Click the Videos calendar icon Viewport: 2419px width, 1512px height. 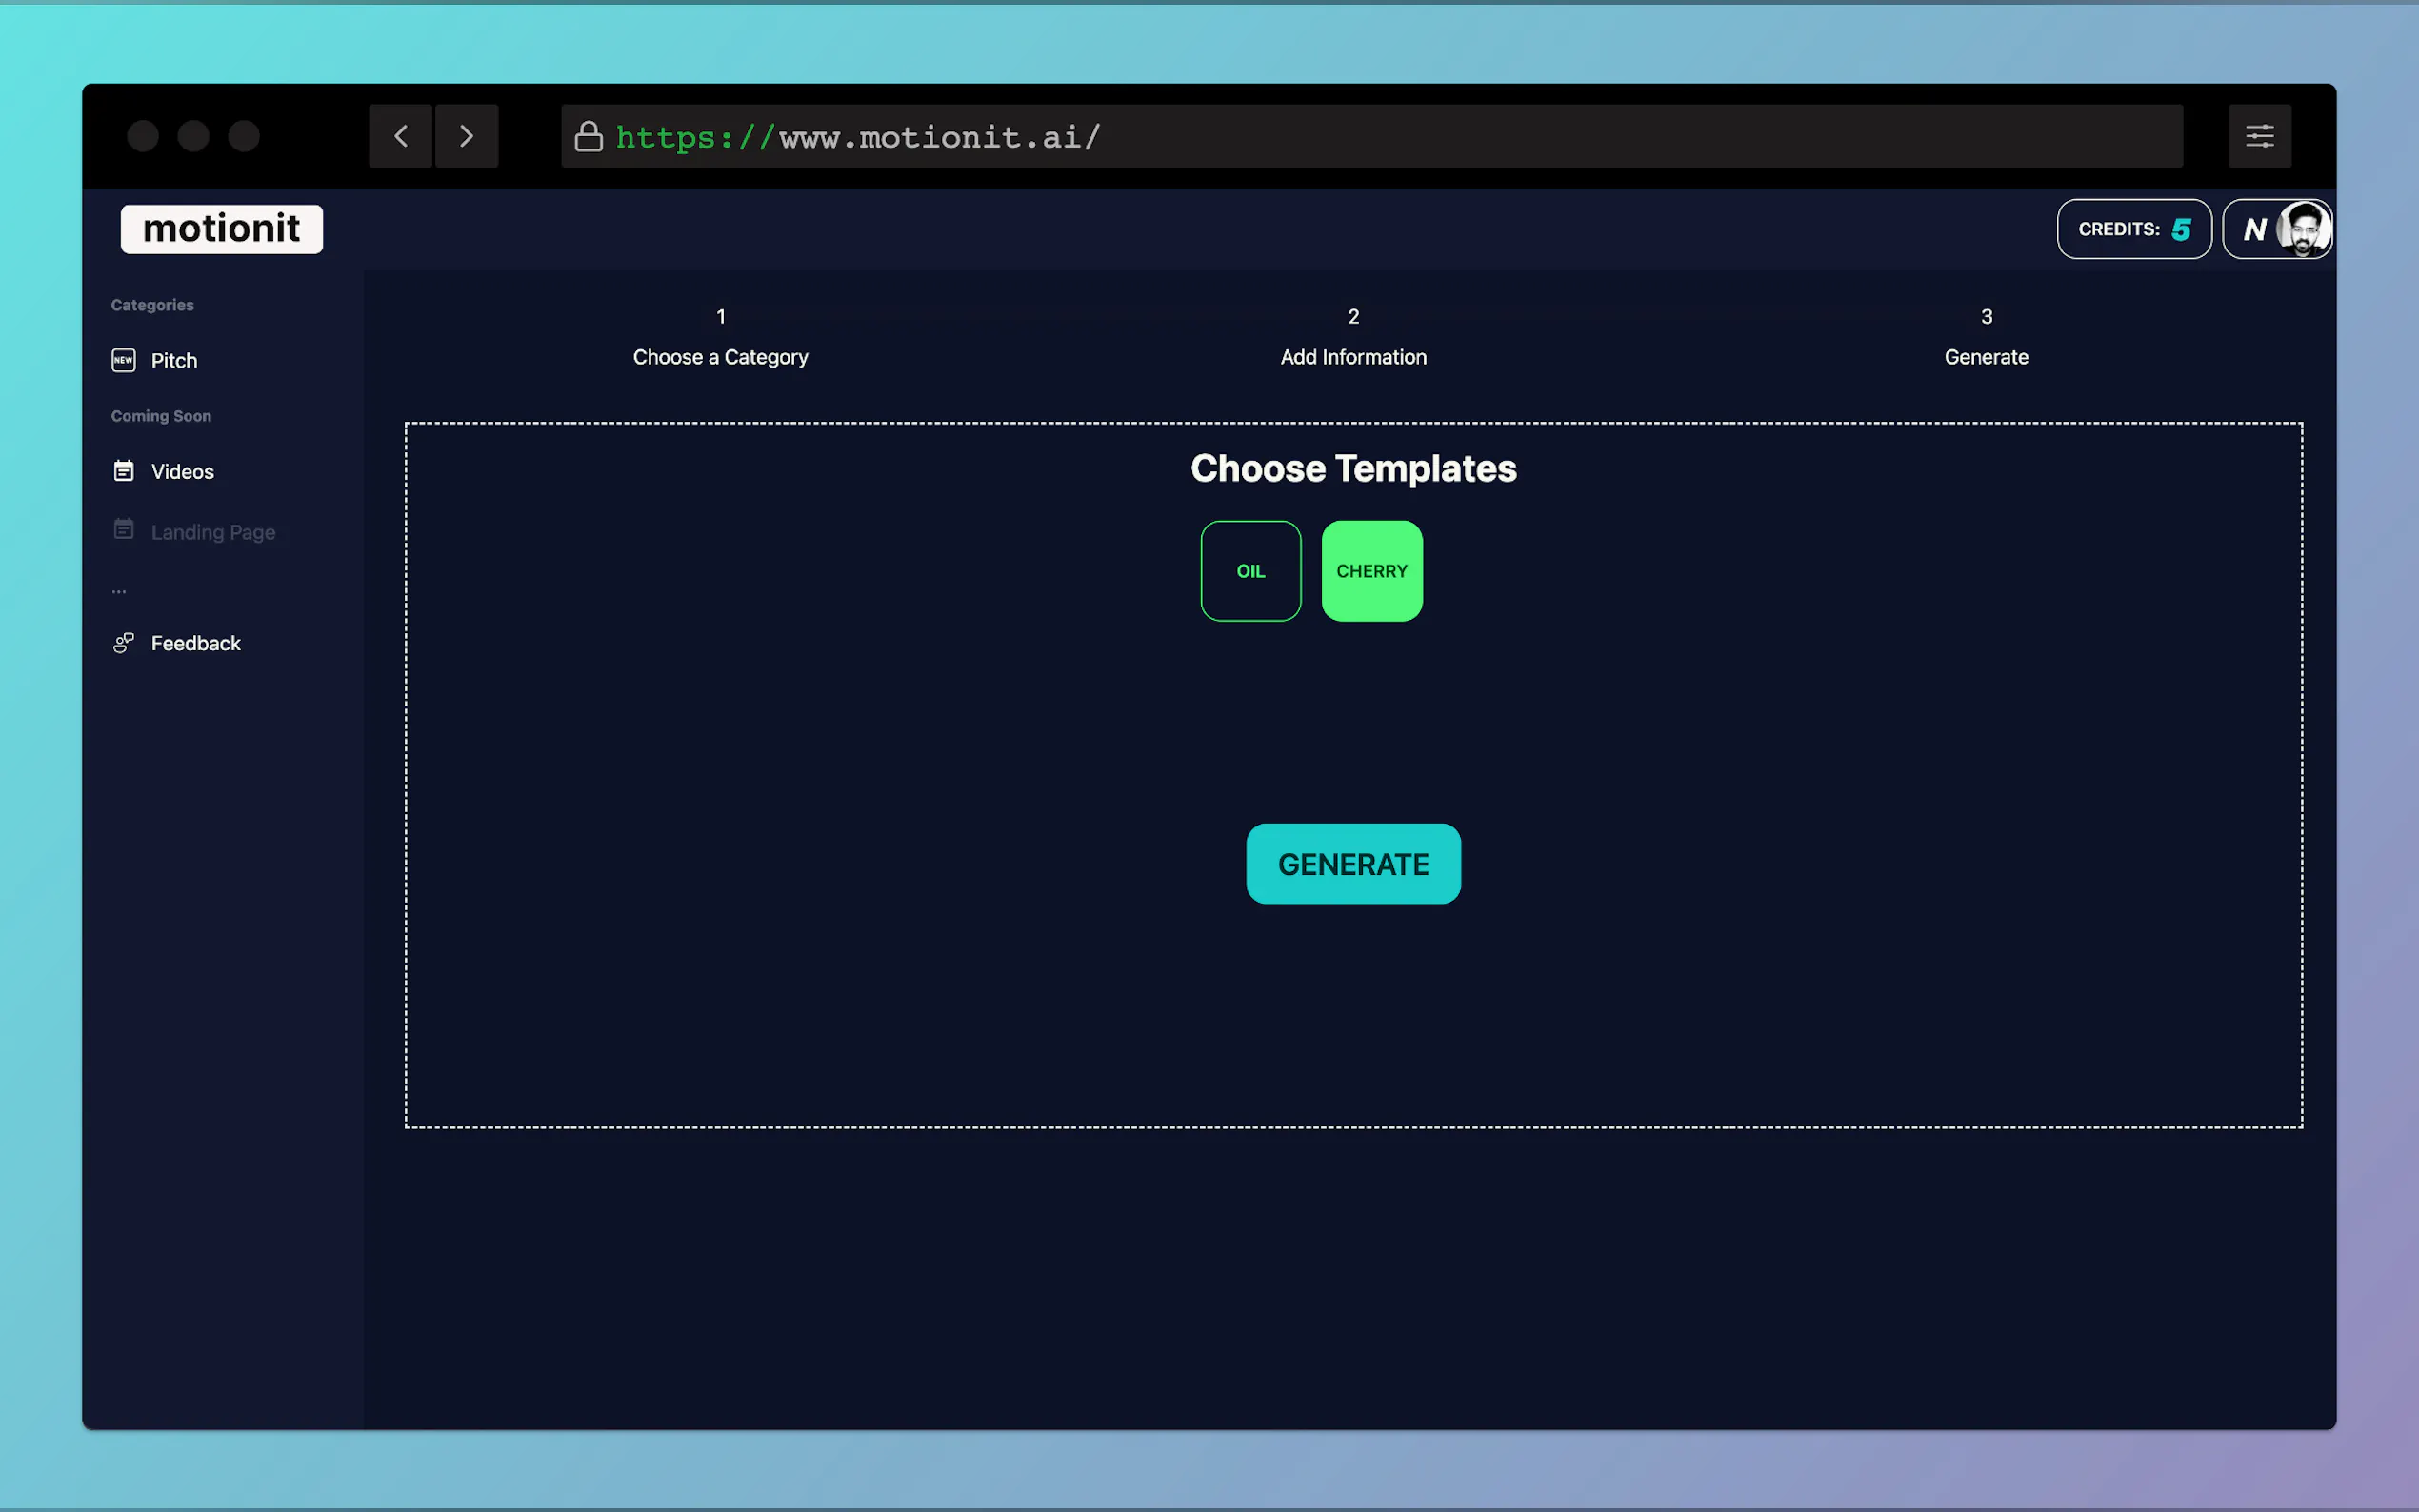point(122,470)
